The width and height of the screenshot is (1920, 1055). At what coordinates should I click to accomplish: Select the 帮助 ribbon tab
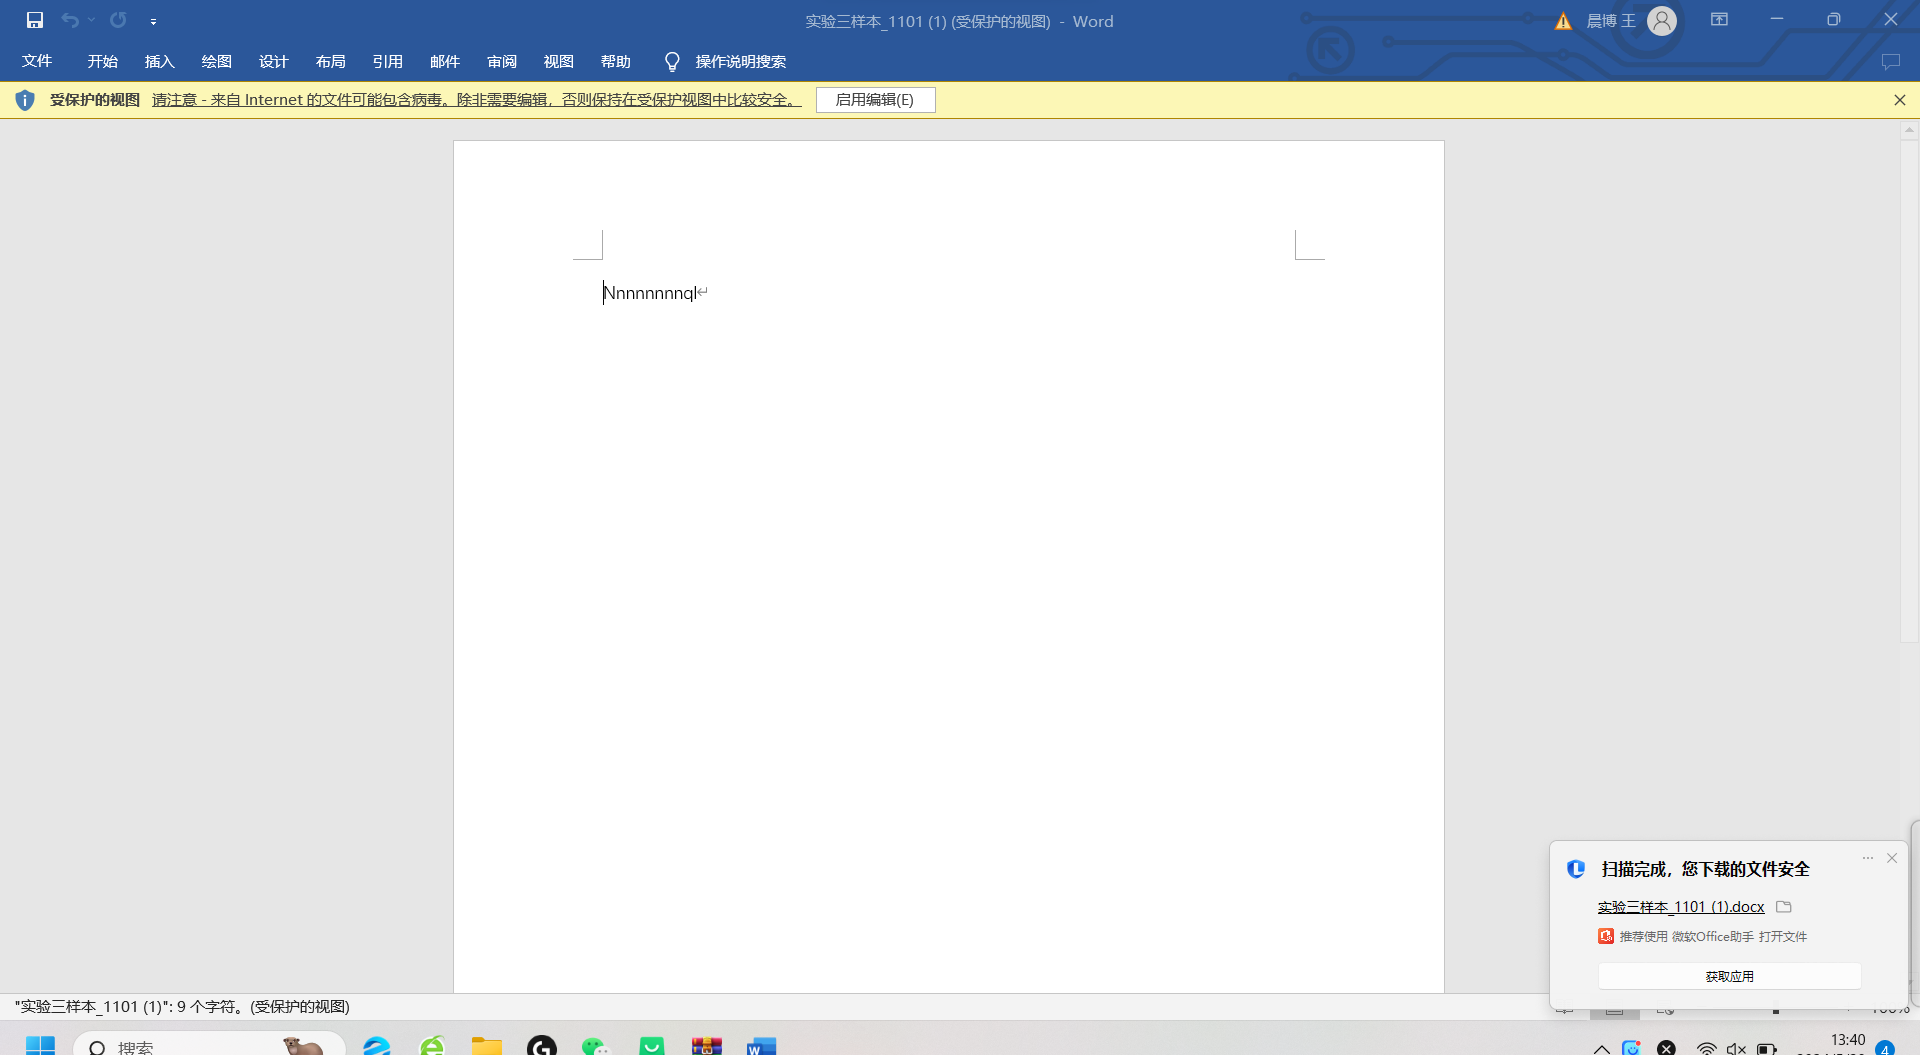616,61
